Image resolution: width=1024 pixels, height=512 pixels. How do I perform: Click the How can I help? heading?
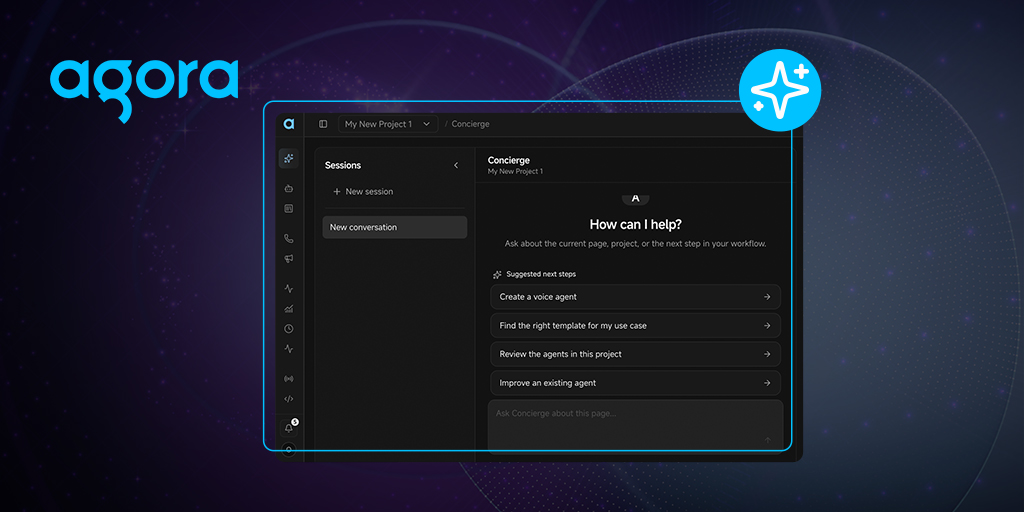tap(635, 225)
